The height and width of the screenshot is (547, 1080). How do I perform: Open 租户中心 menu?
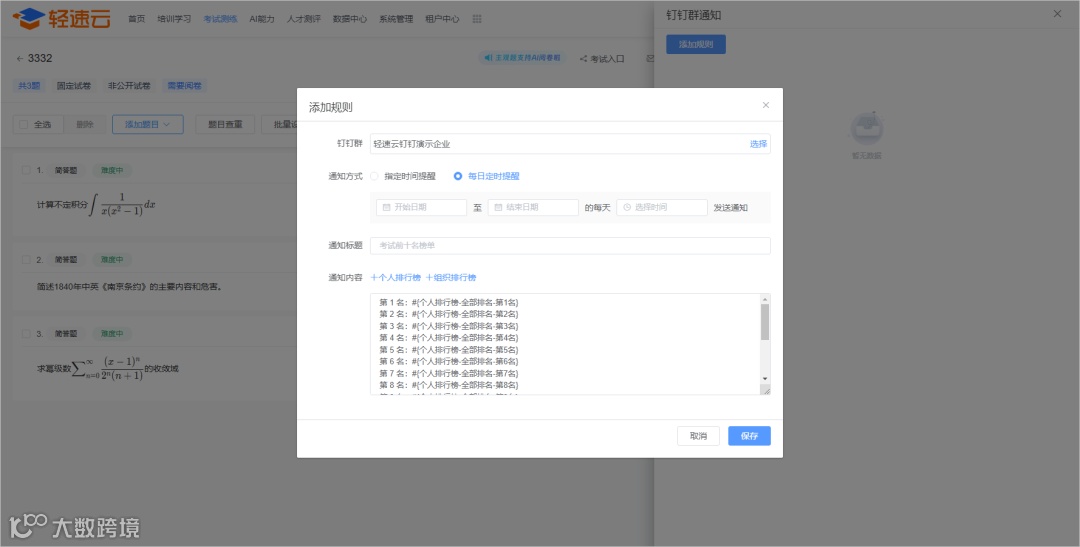[x=442, y=19]
